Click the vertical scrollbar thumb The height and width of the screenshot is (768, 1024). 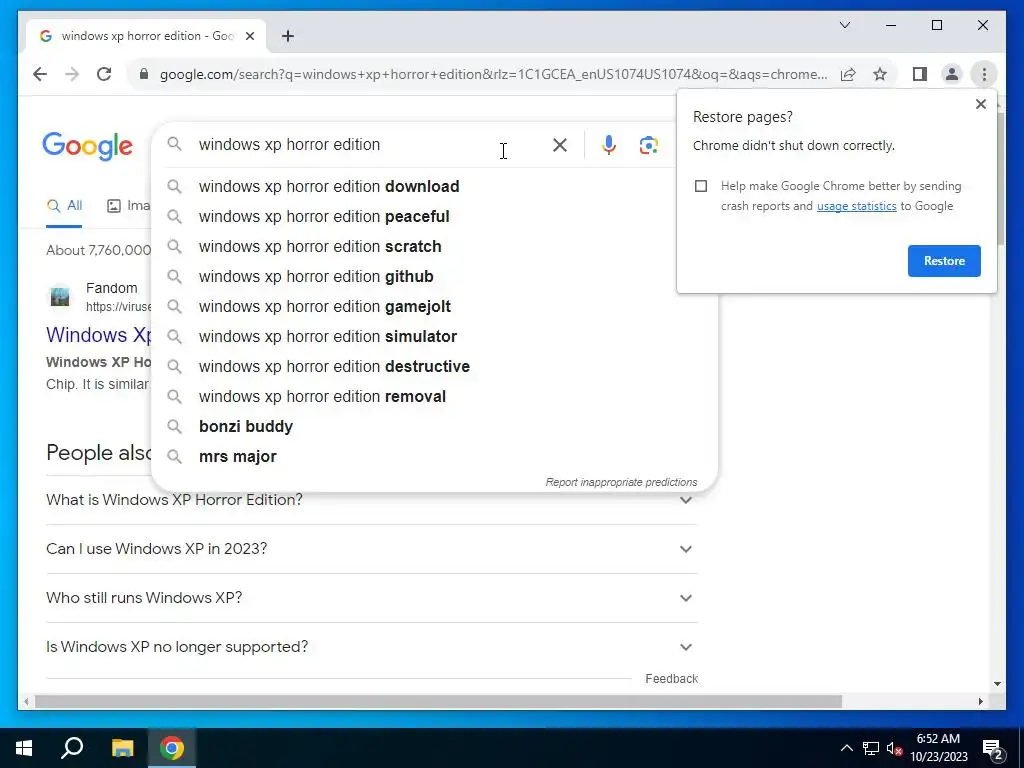pos(999,178)
